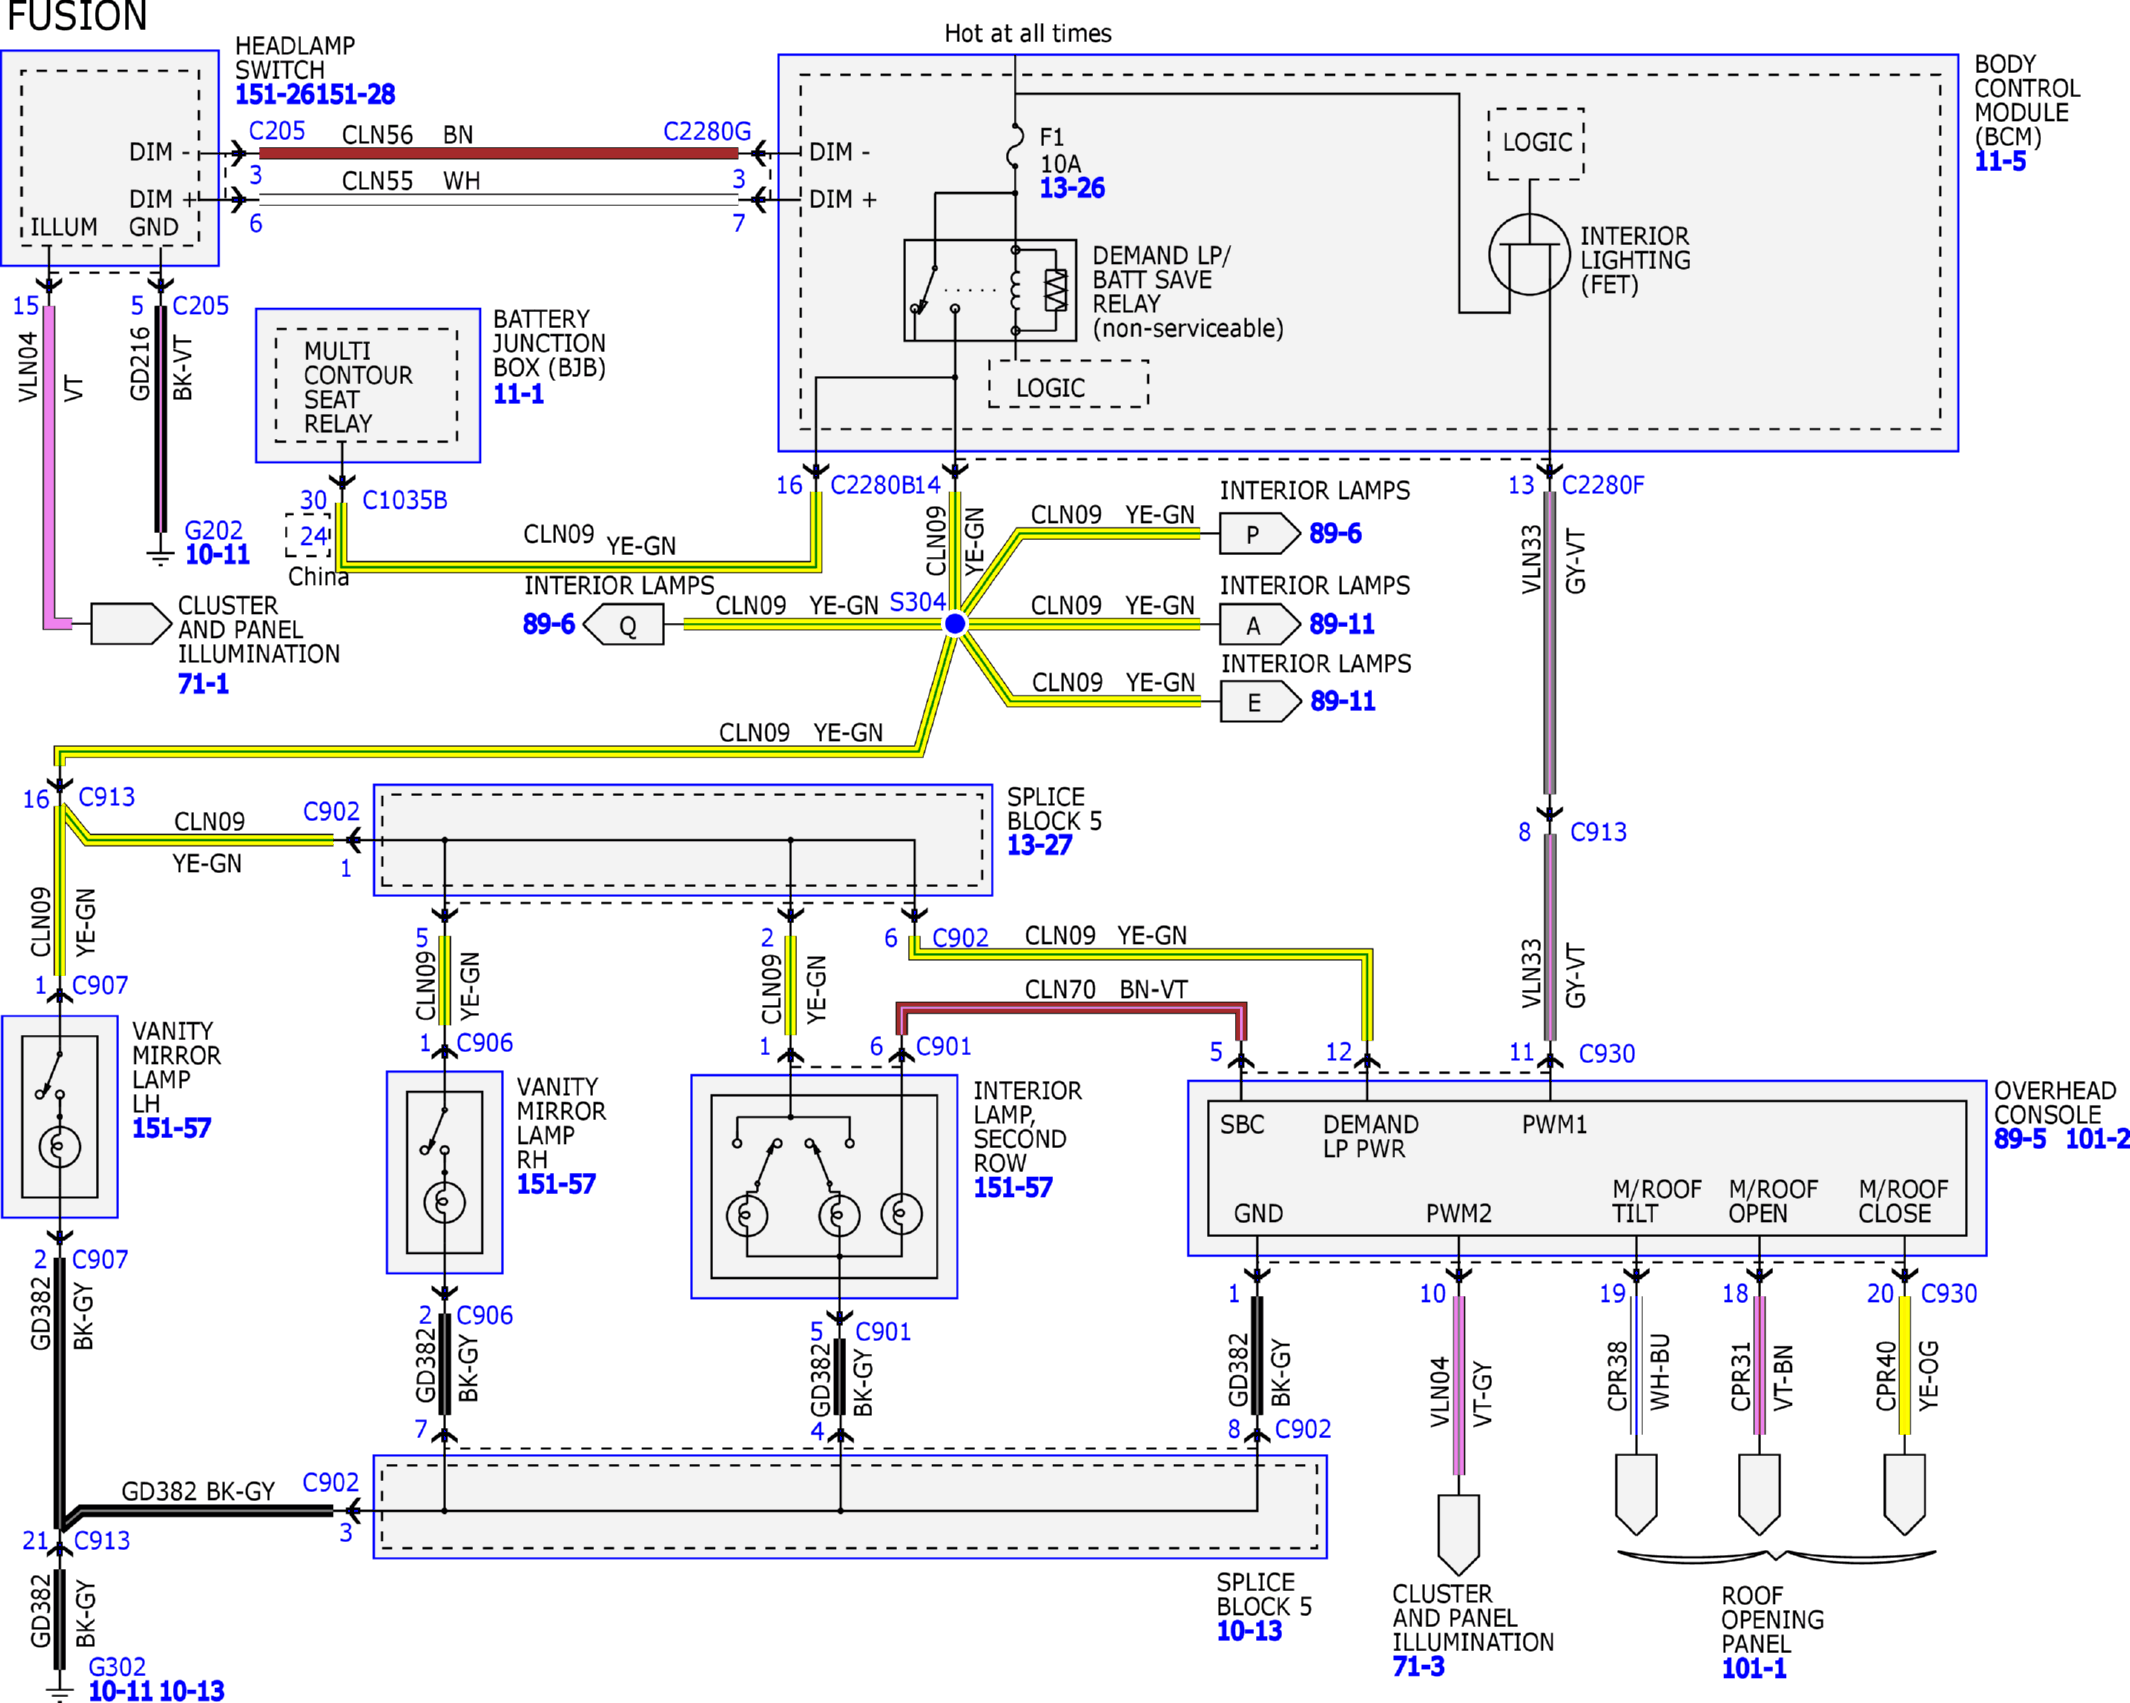The height and width of the screenshot is (1703, 2130).
Task: Click the arrow box beside cluster and panel illumination 71-1
Action: click(131, 623)
